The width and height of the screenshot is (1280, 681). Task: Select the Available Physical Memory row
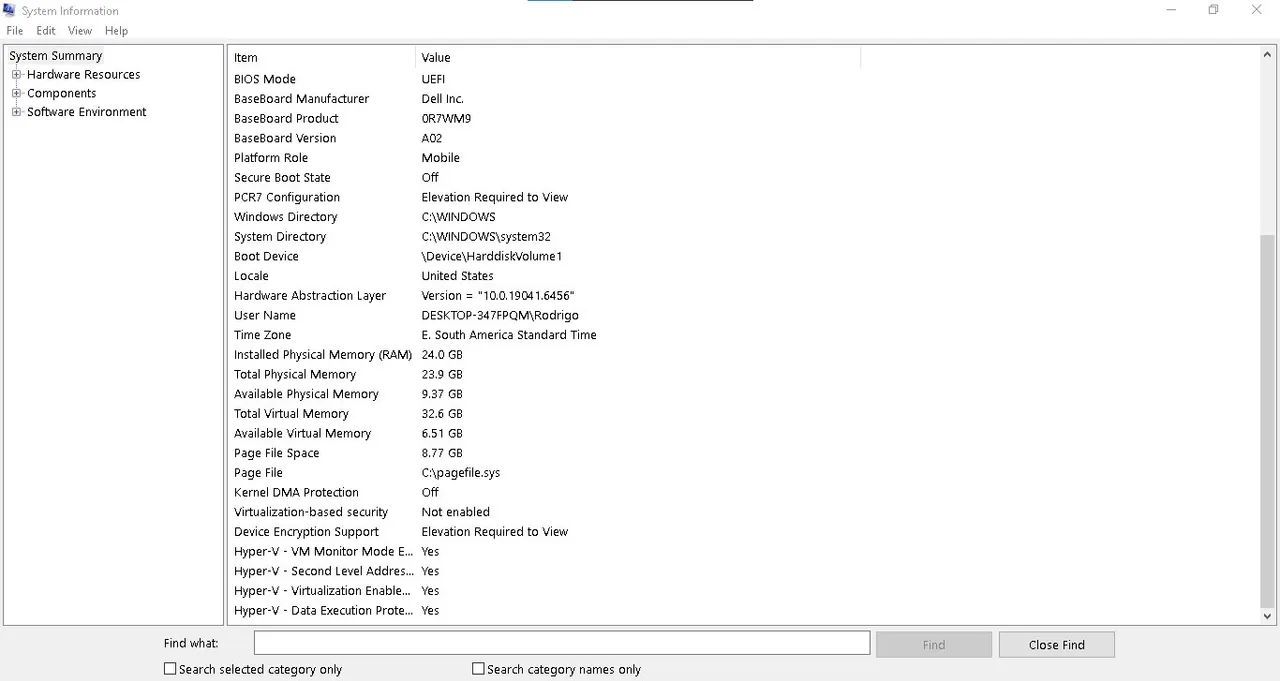pos(743,394)
